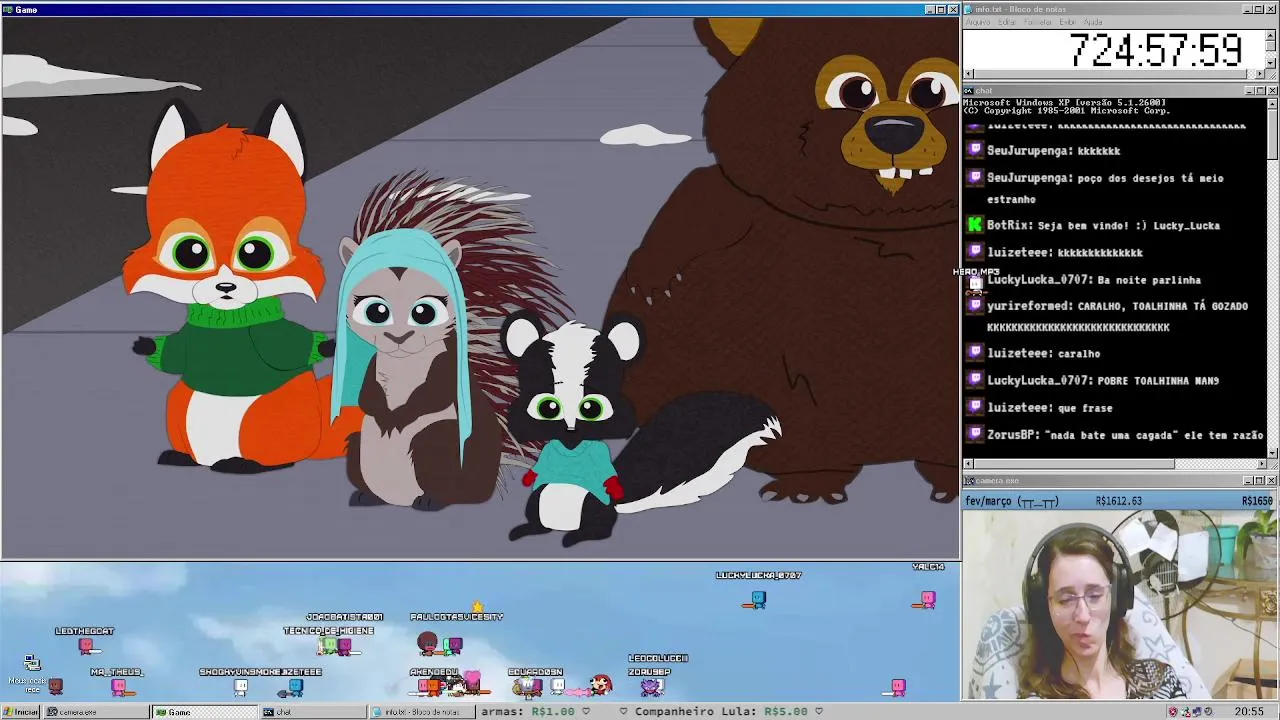Open Exibir menu in Bloco de notas

[1068, 22]
